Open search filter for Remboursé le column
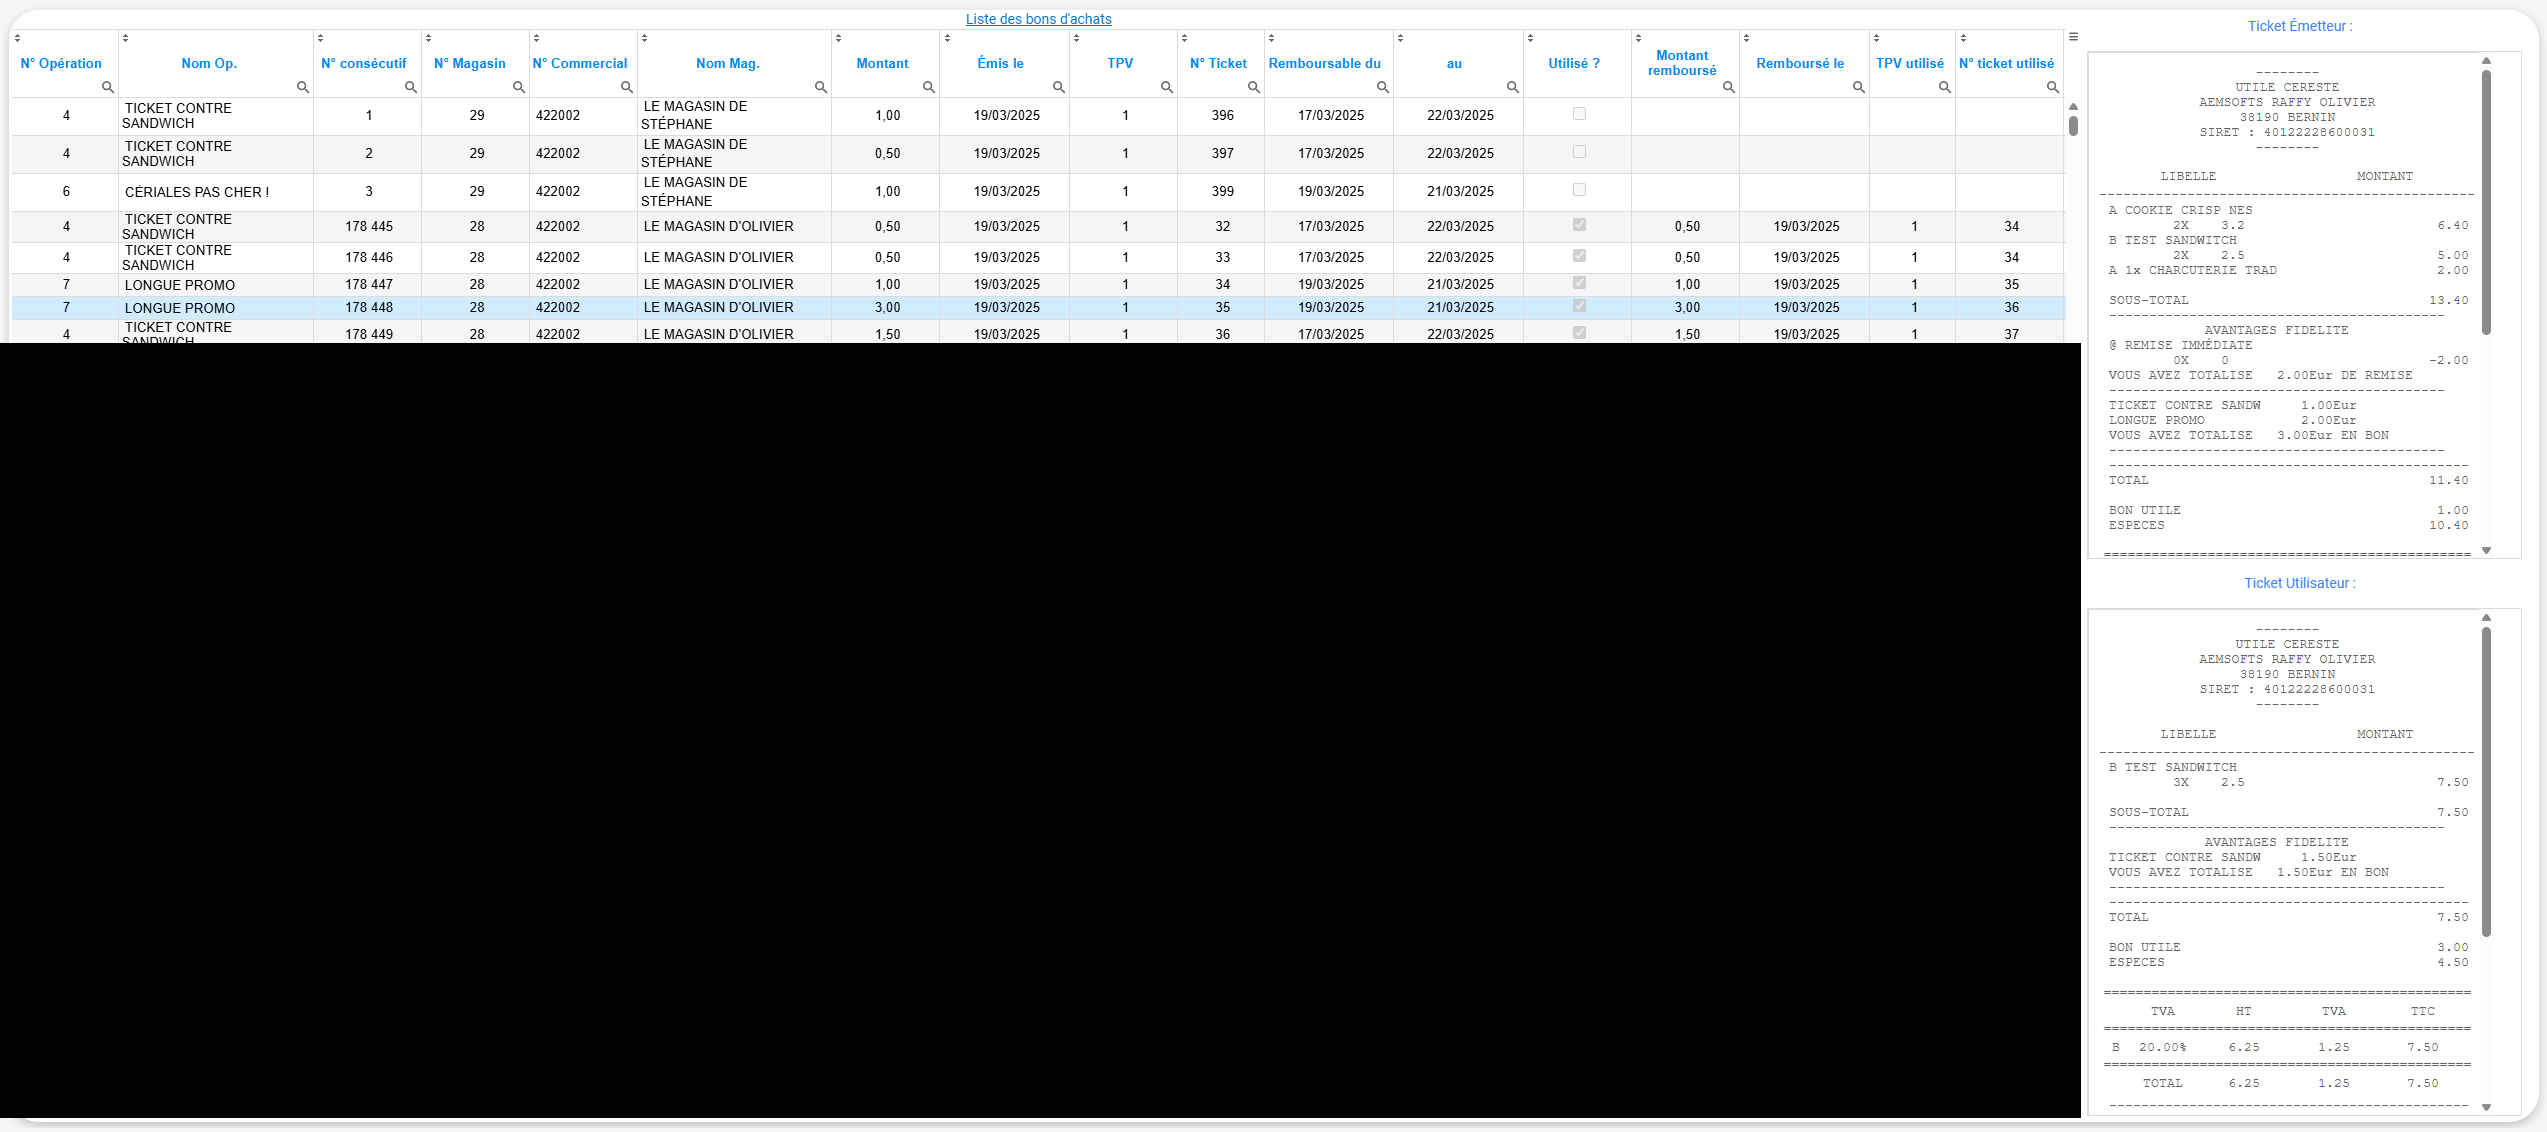 coord(1858,88)
